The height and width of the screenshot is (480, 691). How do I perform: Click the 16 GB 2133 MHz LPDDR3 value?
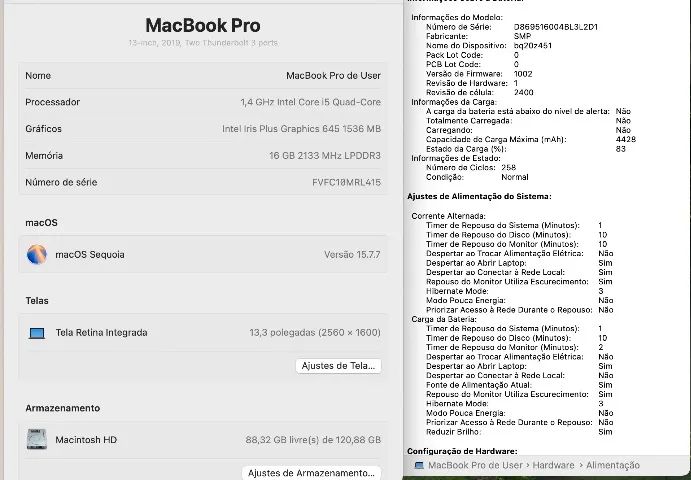pos(325,156)
